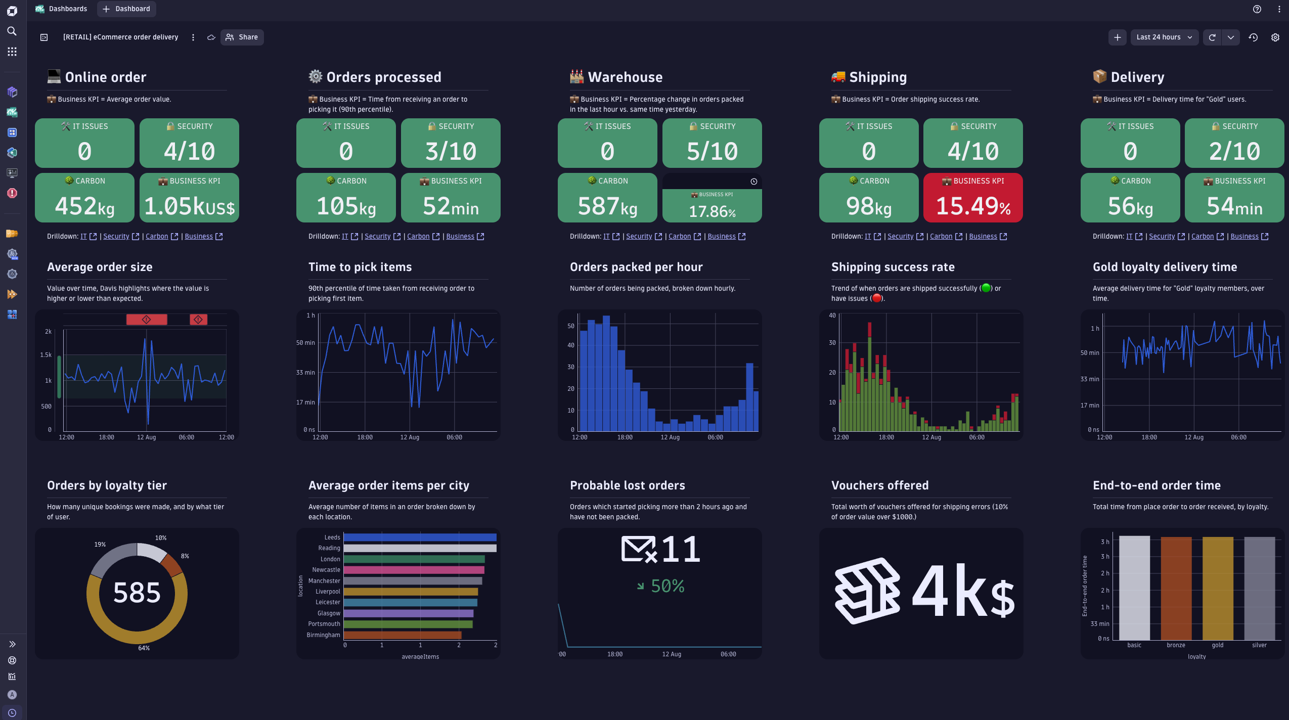Image resolution: width=1289 pixels, height=720 pixels.
Task: Add a panel with the plus icon
Action: [1117, 37]
